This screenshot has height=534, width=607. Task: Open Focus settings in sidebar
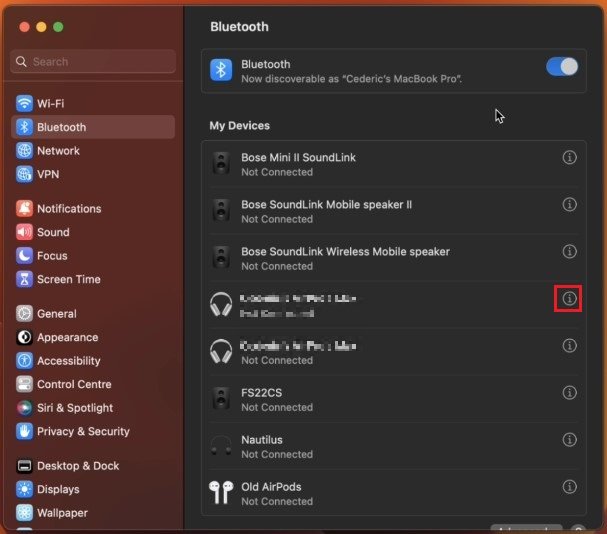[x=52, y=256]
